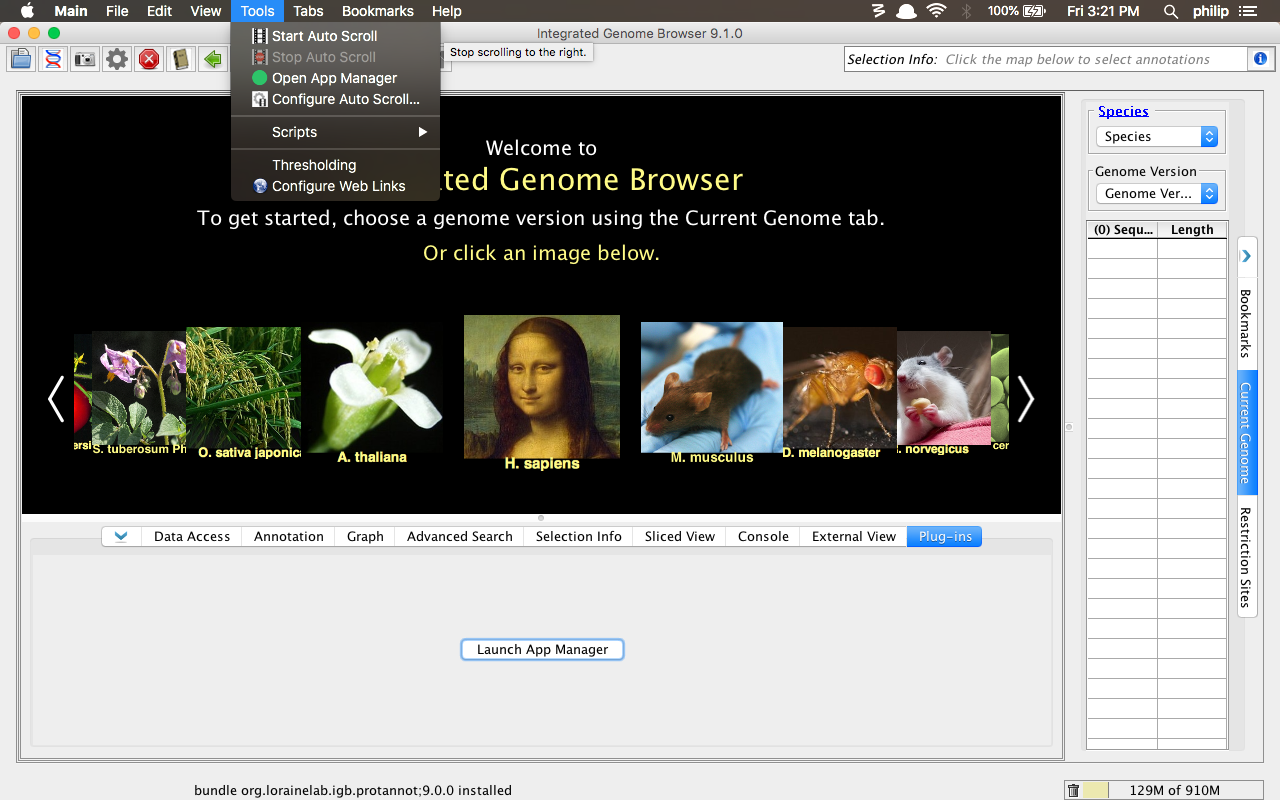The width and height of the screenshot is (1280, 800).
Task: Switch to the Sliced View tab
Action: point(680,537)
